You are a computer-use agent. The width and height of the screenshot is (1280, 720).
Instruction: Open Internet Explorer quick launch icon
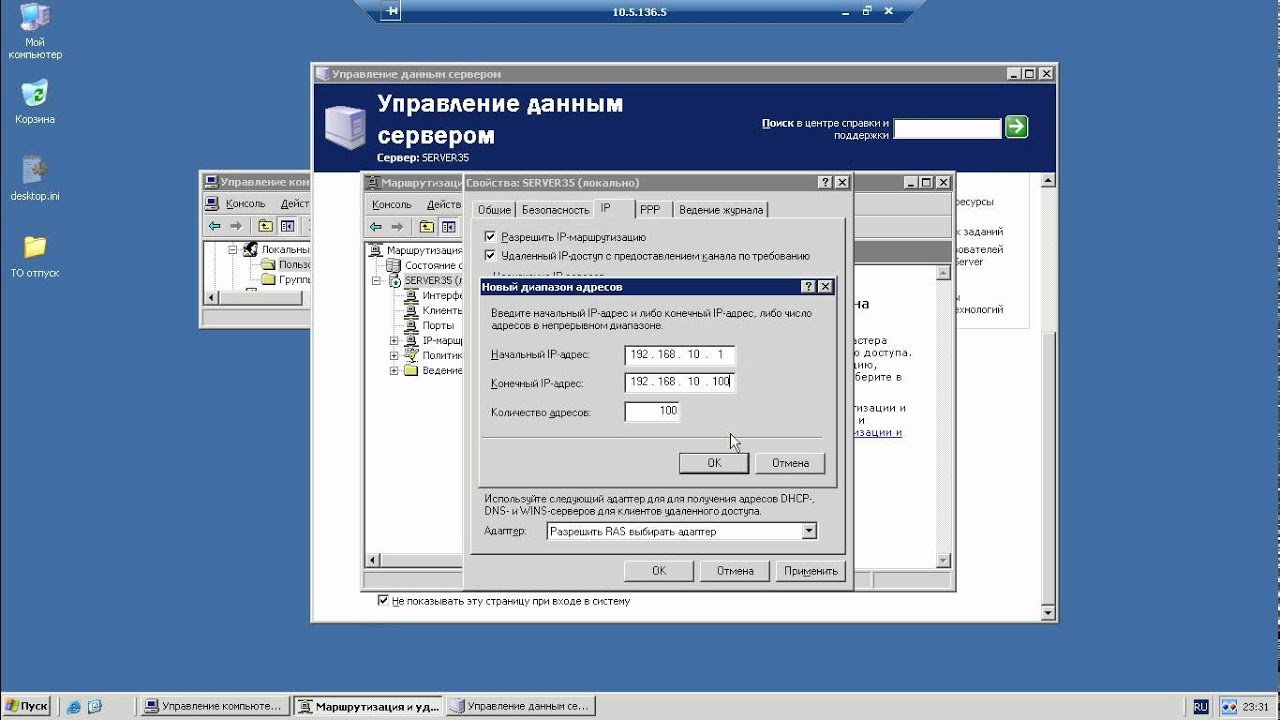coord(74,706)
